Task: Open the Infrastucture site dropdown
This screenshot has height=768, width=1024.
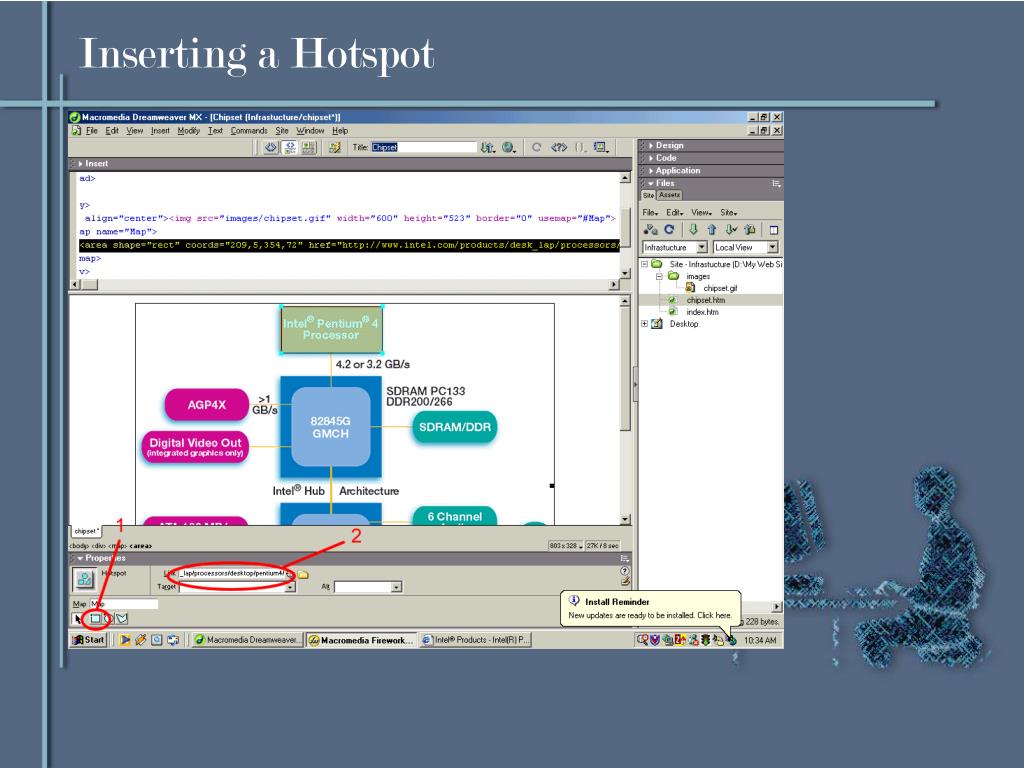Action: (702, 248)
